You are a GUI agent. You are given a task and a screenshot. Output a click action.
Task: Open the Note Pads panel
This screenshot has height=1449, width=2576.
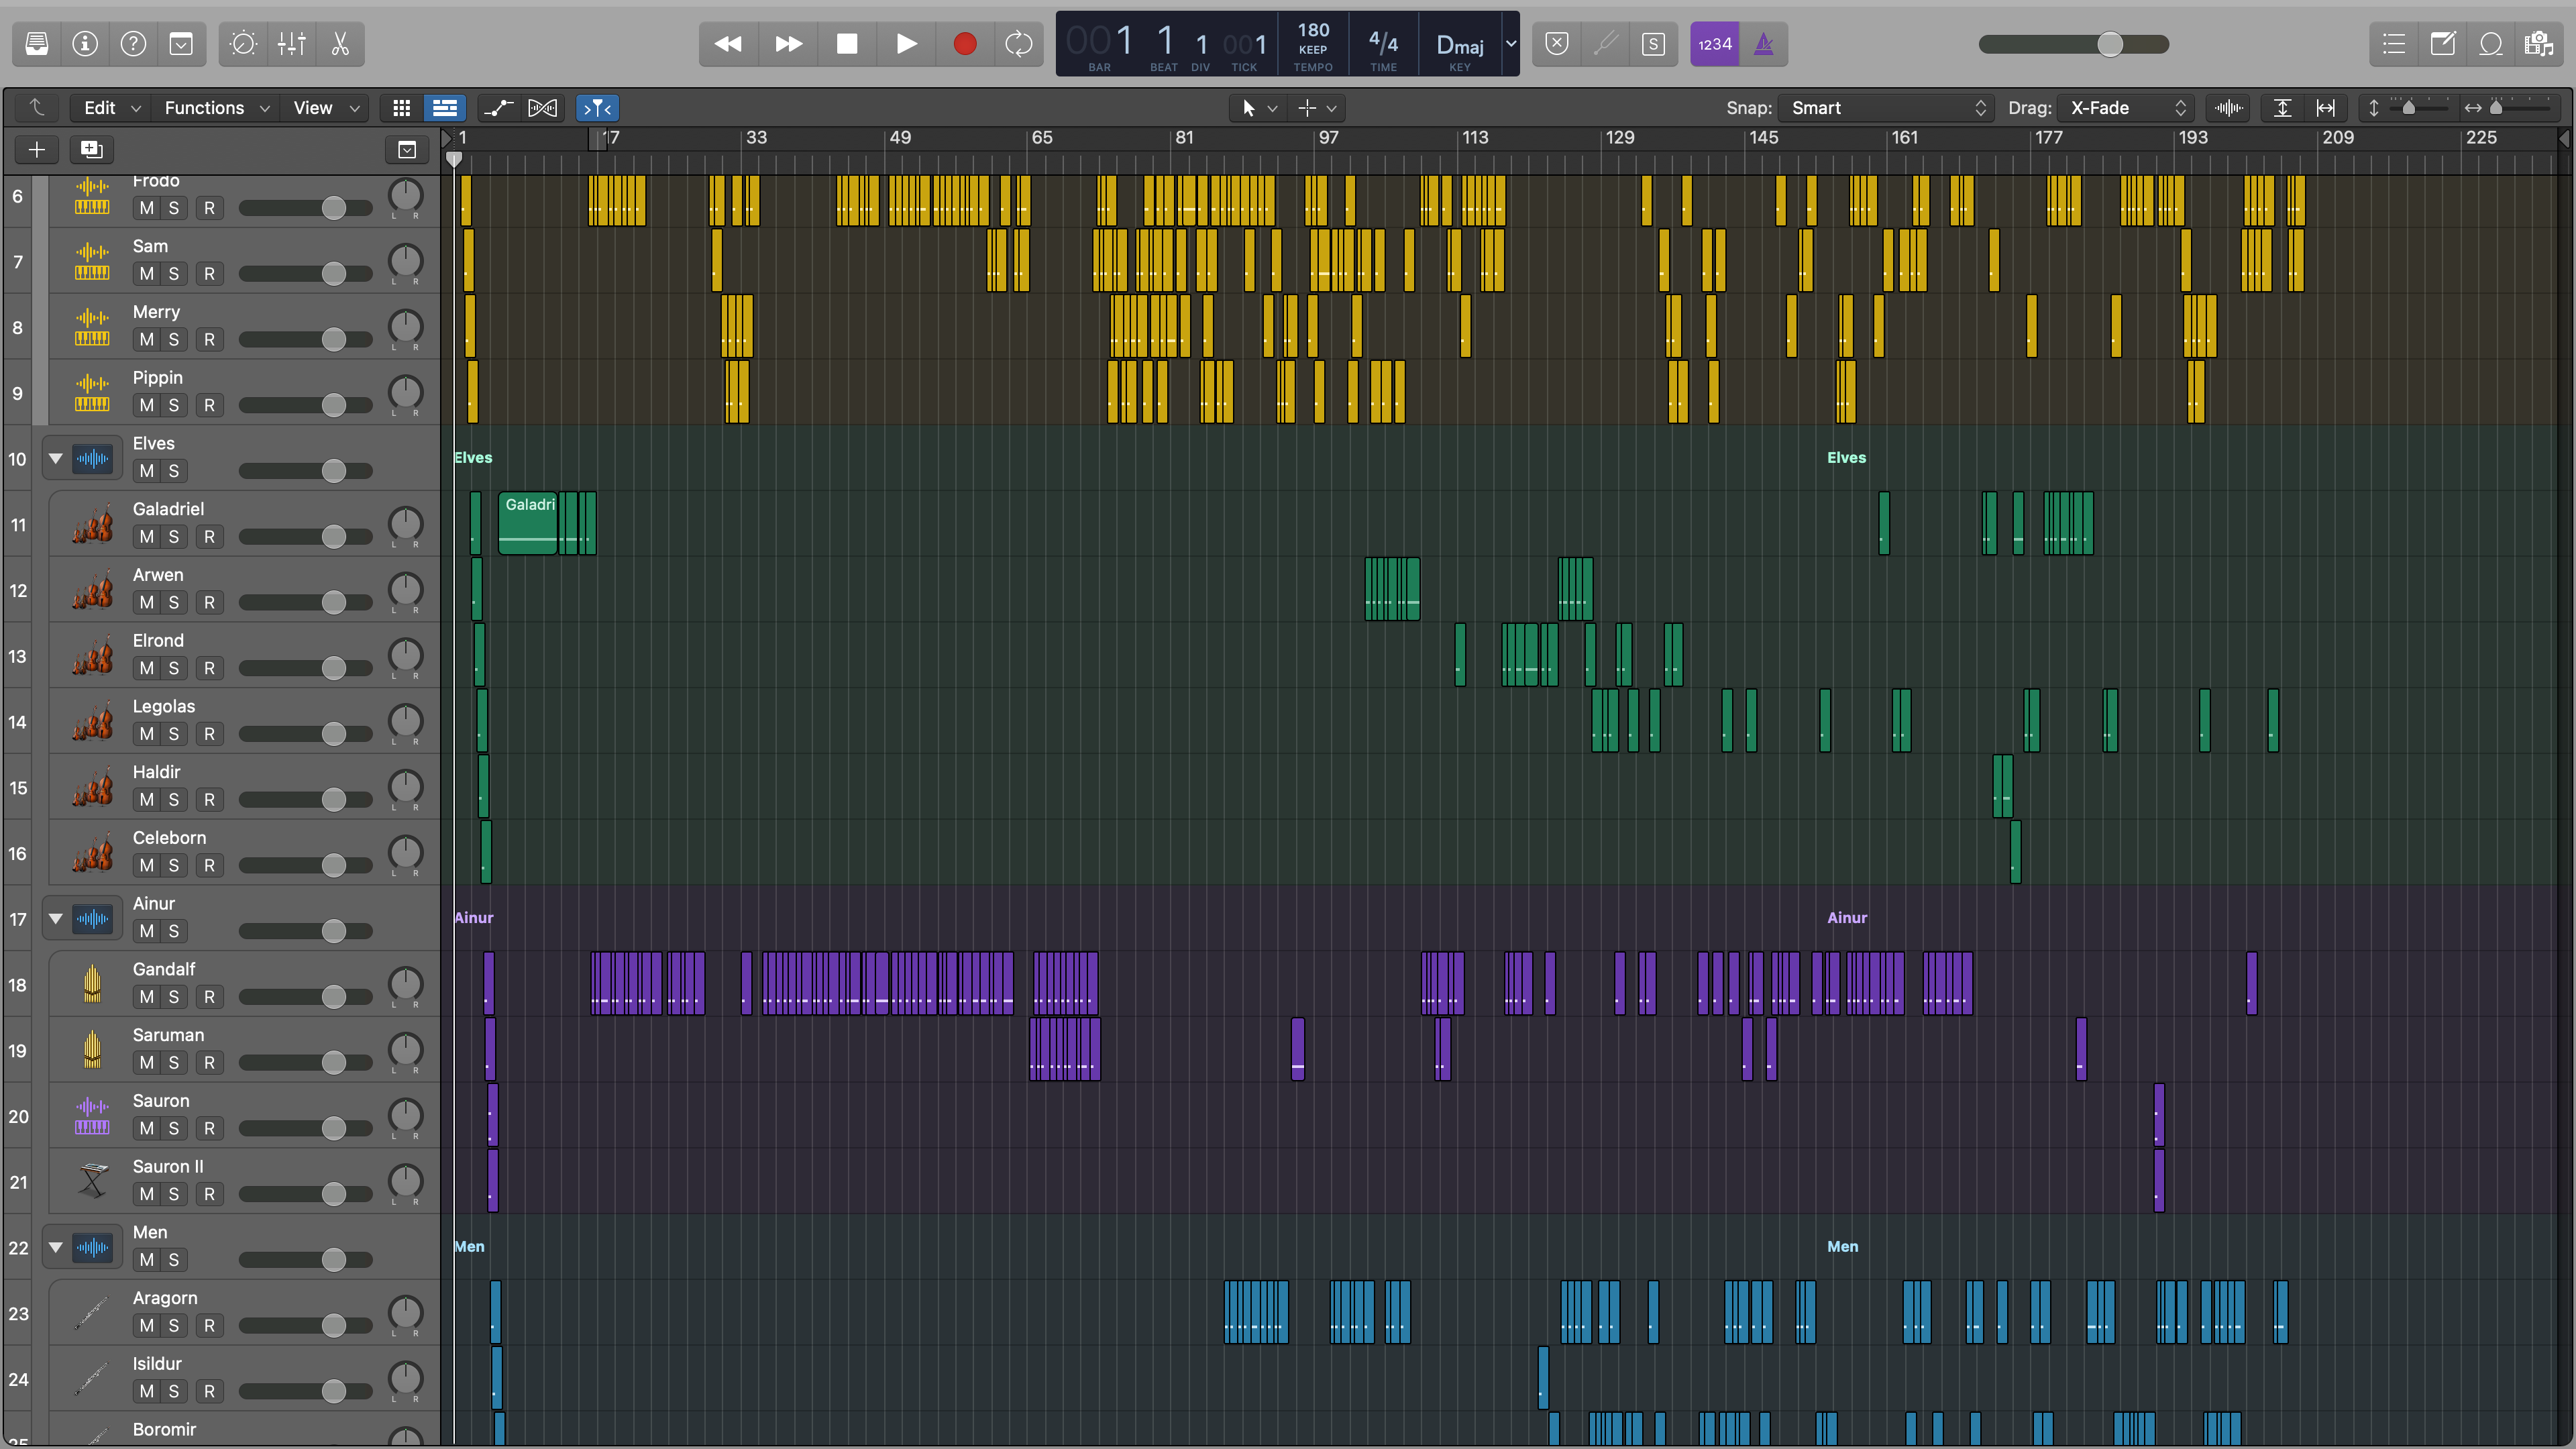(x=2442, y=44)
